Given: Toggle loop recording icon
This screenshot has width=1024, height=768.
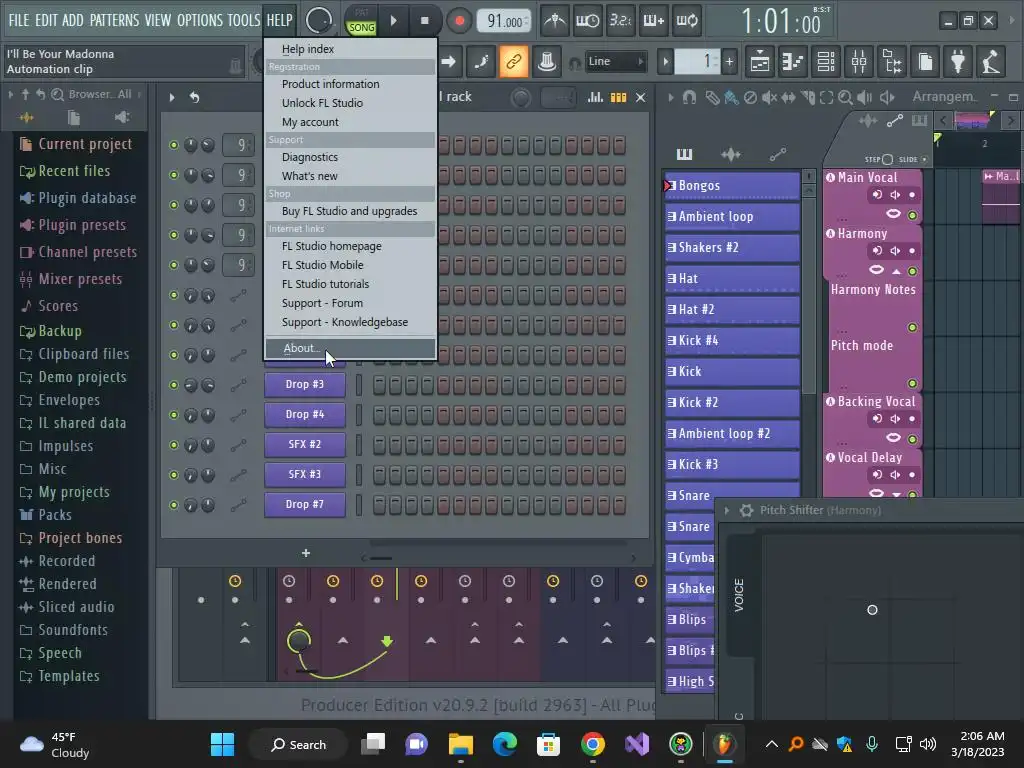Looking at the screenshot, I should (x=686, y=21).
